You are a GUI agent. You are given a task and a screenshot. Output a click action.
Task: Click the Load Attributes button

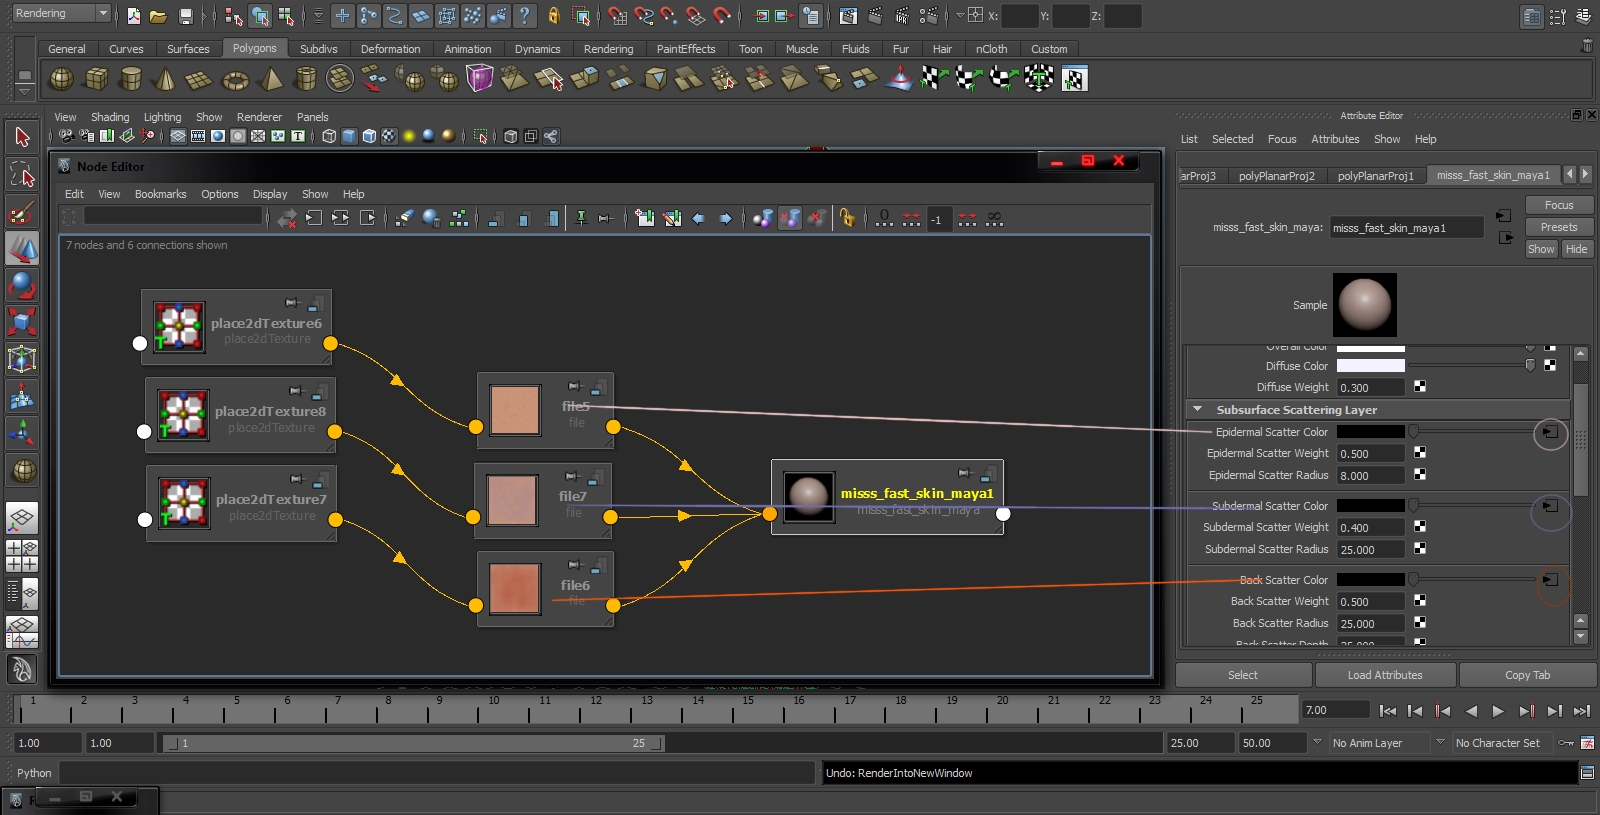point(1384,675)
